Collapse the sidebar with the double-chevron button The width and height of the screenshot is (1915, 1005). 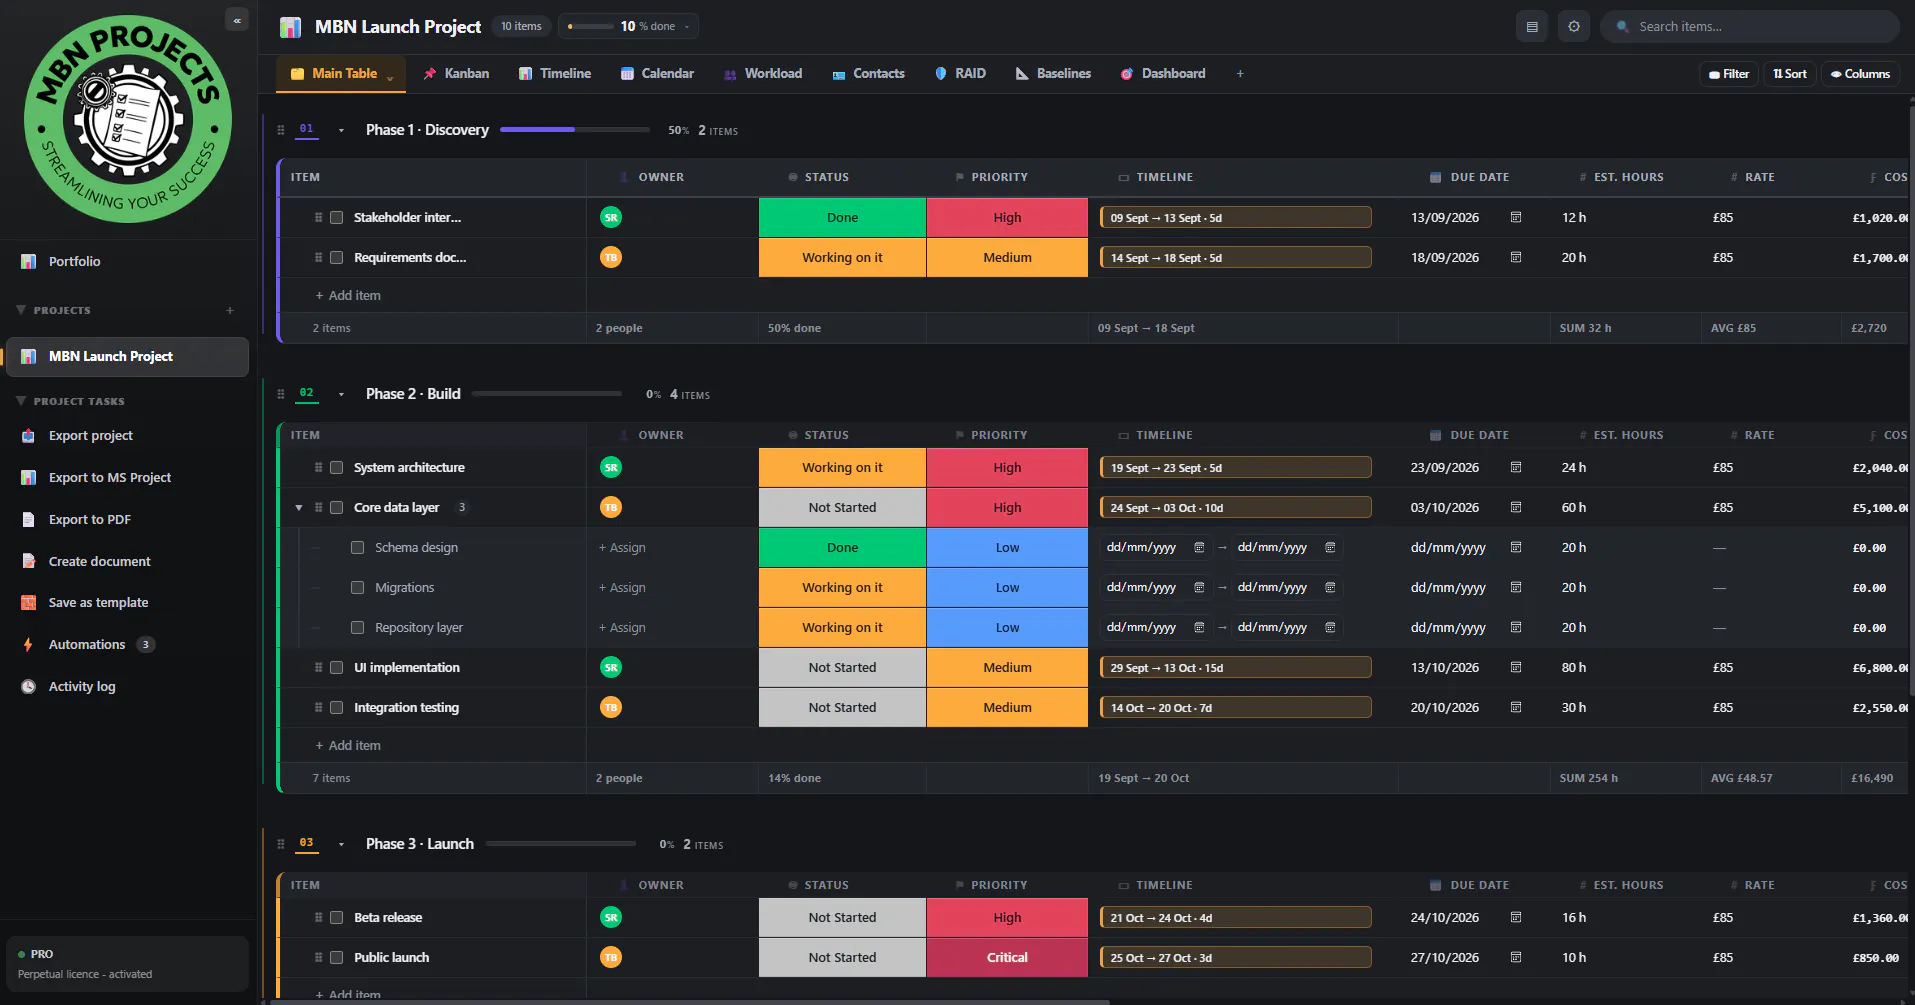pyautogui.click(x=237, y=20)
